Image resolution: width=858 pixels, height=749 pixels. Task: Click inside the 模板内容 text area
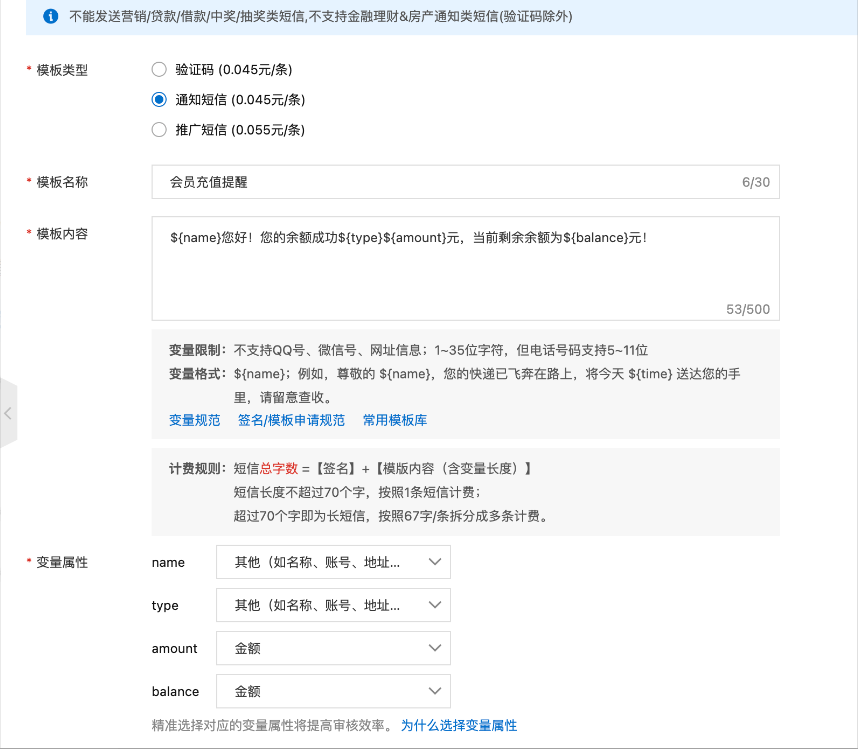465,275
